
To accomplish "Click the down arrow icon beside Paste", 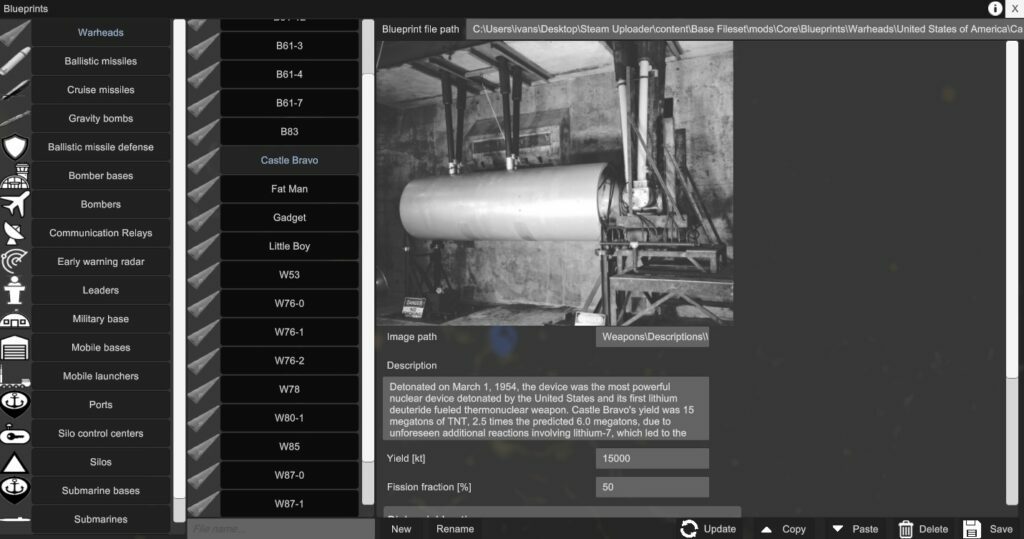I will [837, 529].
